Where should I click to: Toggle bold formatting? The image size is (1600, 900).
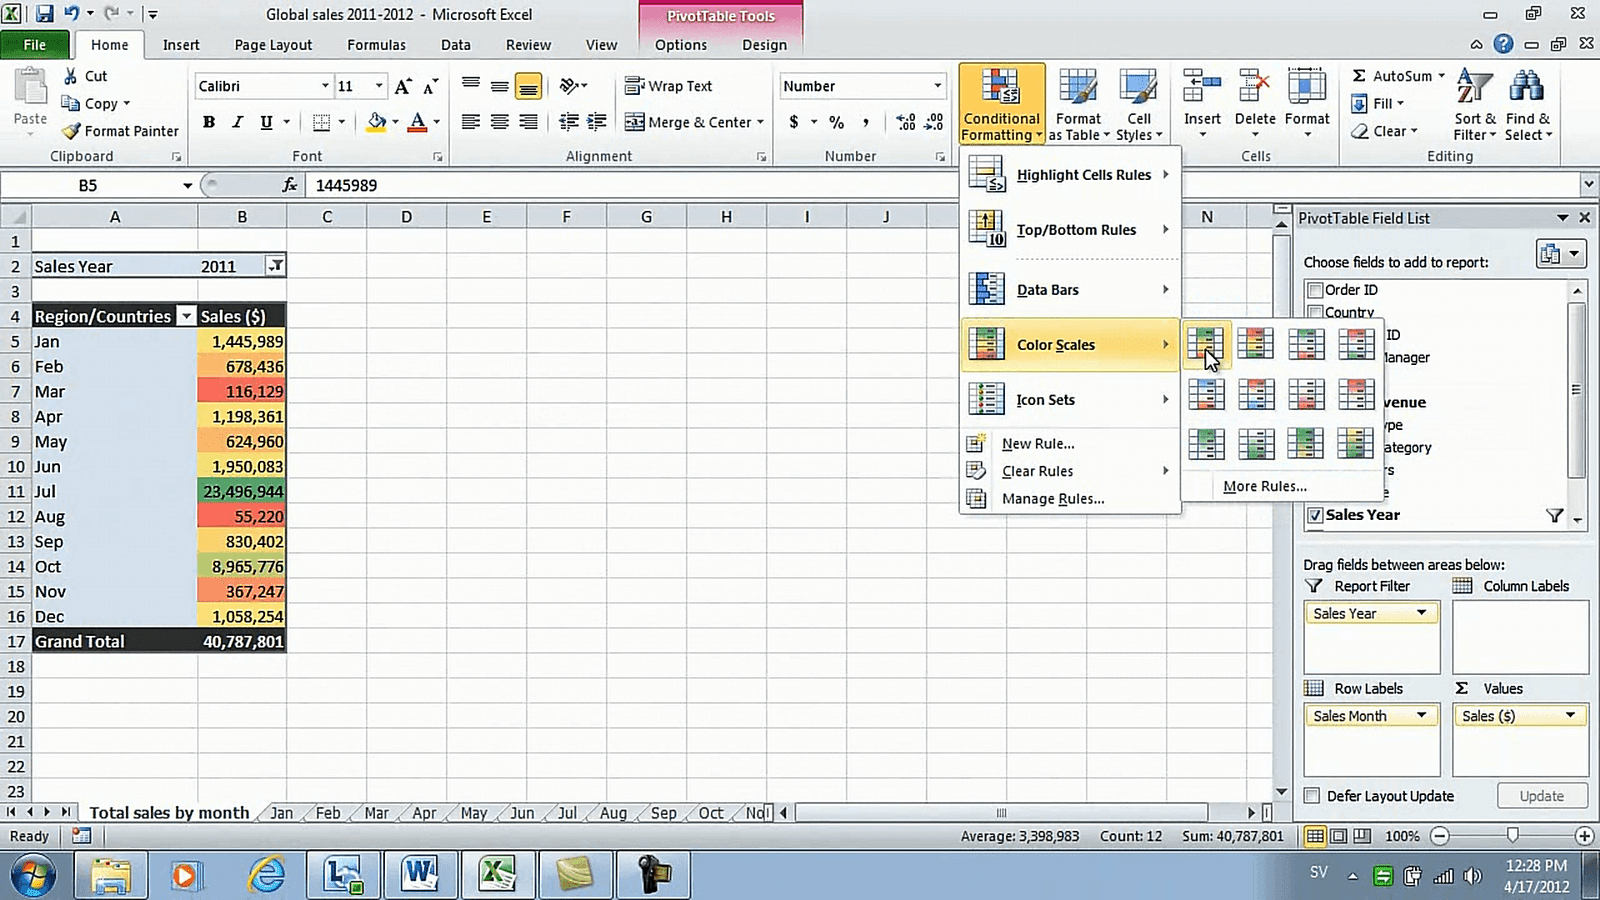208,122
